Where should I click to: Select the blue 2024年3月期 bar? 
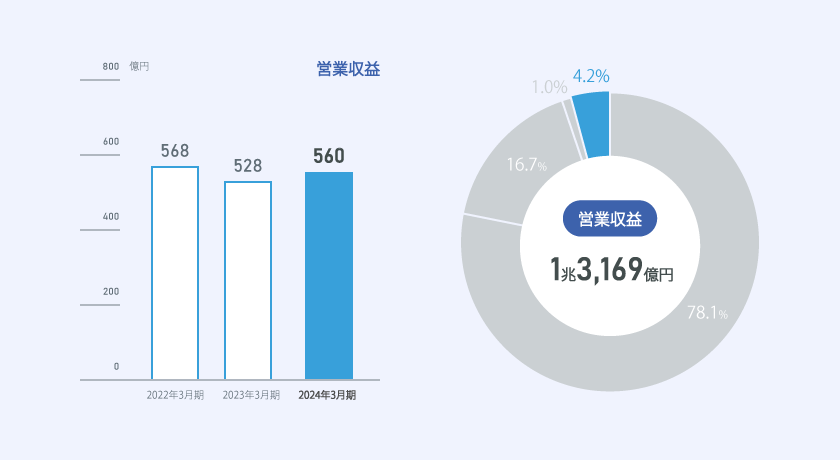[329, 276]
